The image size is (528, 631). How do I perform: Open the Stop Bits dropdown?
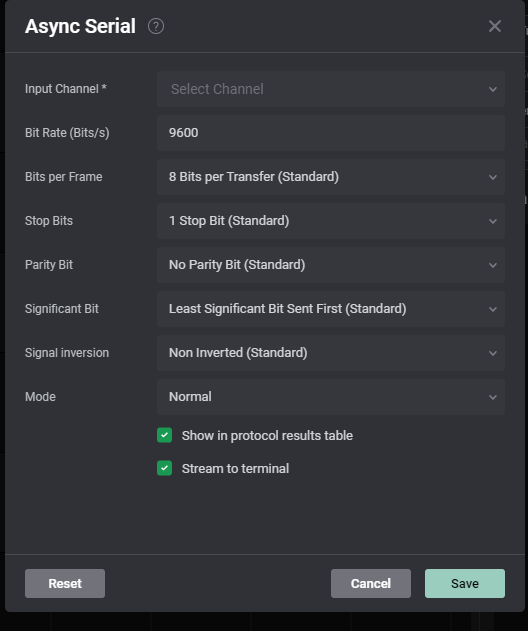coord(331,221)
